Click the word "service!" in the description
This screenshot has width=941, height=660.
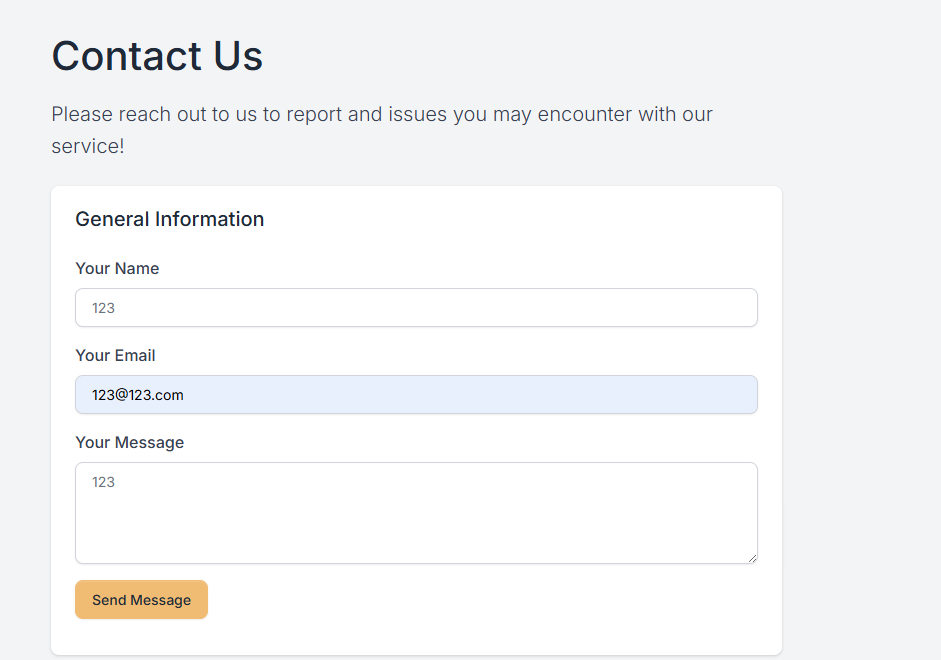tap(88, 146)
